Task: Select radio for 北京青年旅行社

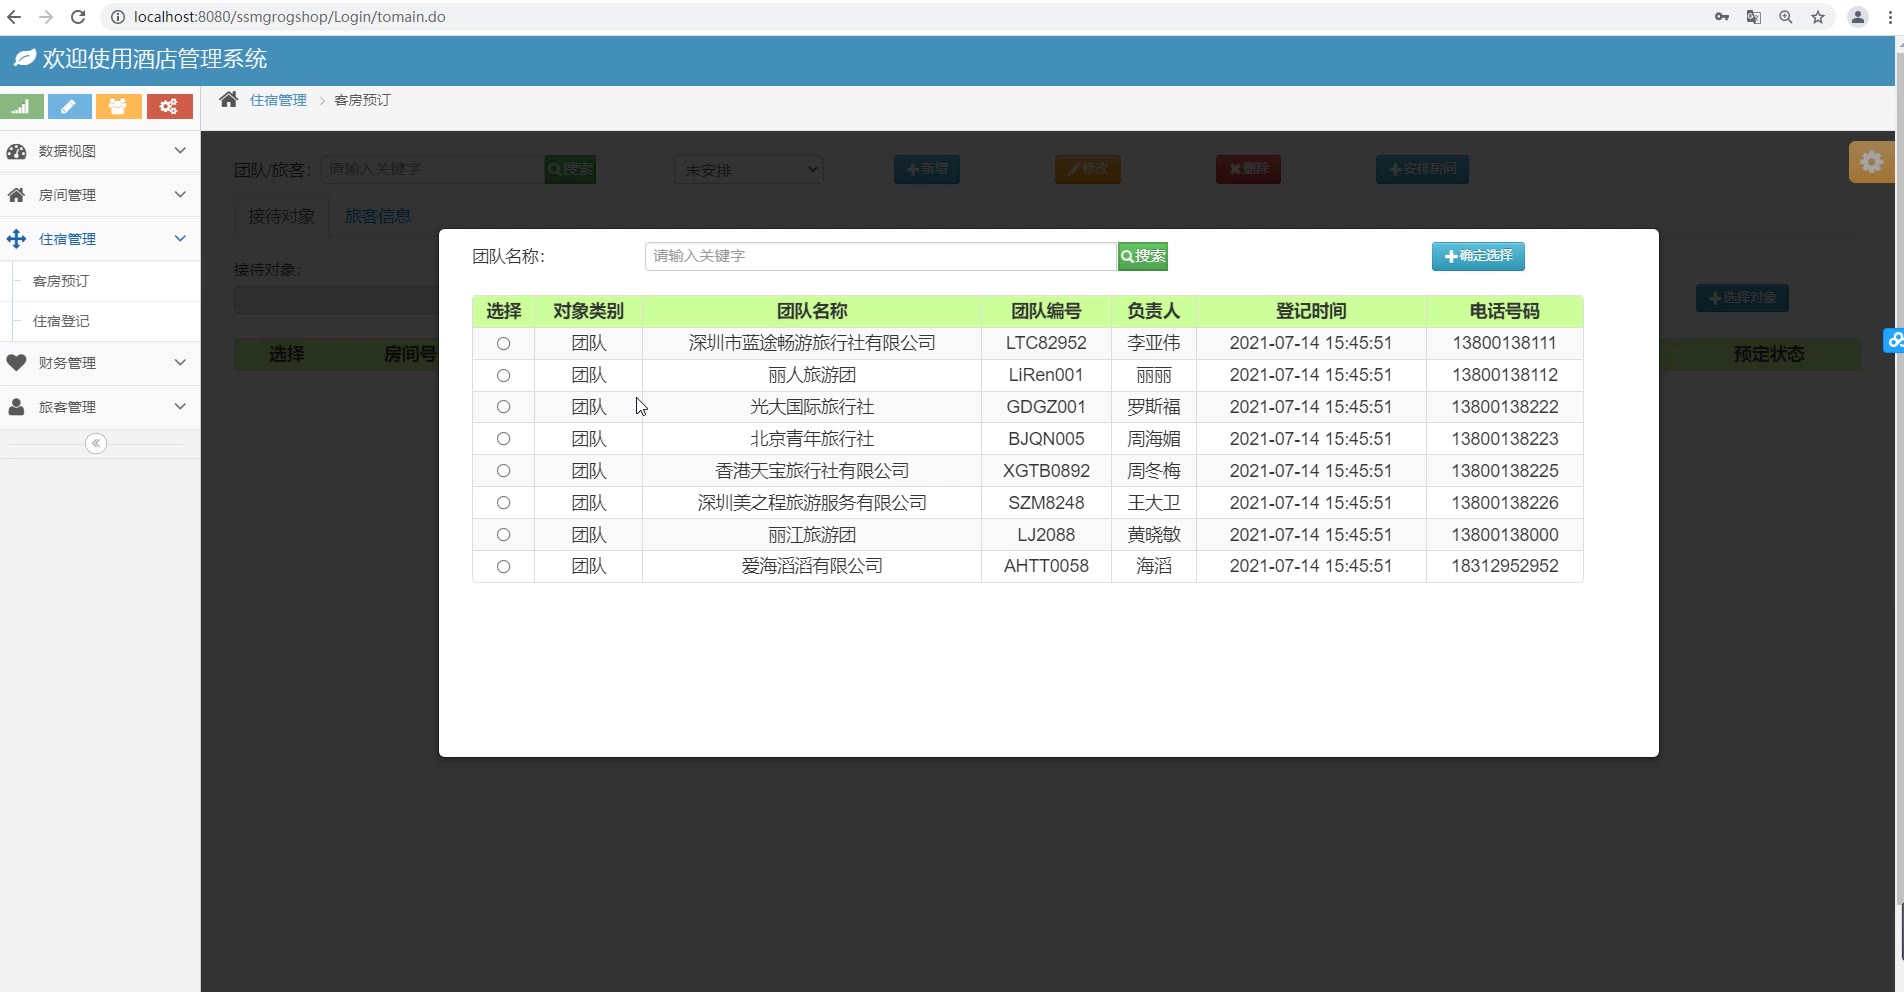Action: click(x=503, y=439)
